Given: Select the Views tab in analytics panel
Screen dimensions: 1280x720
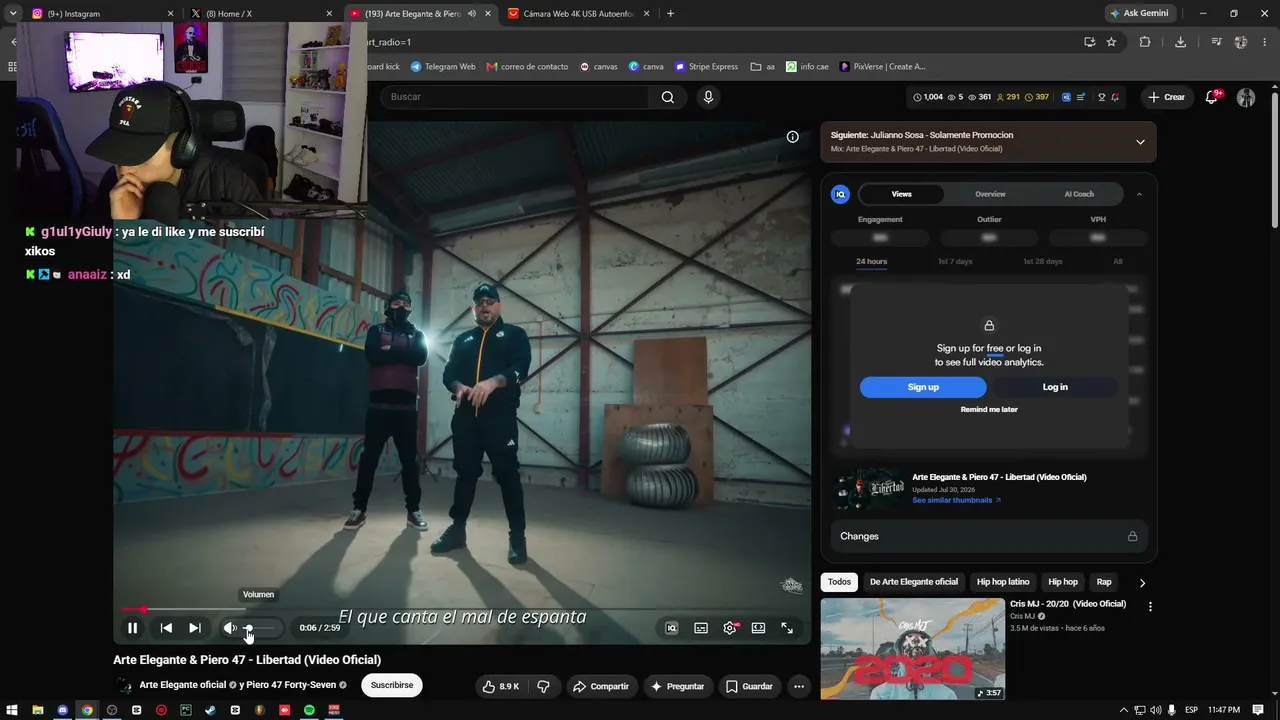Looking at the screenshot, I should coord(901,194).
